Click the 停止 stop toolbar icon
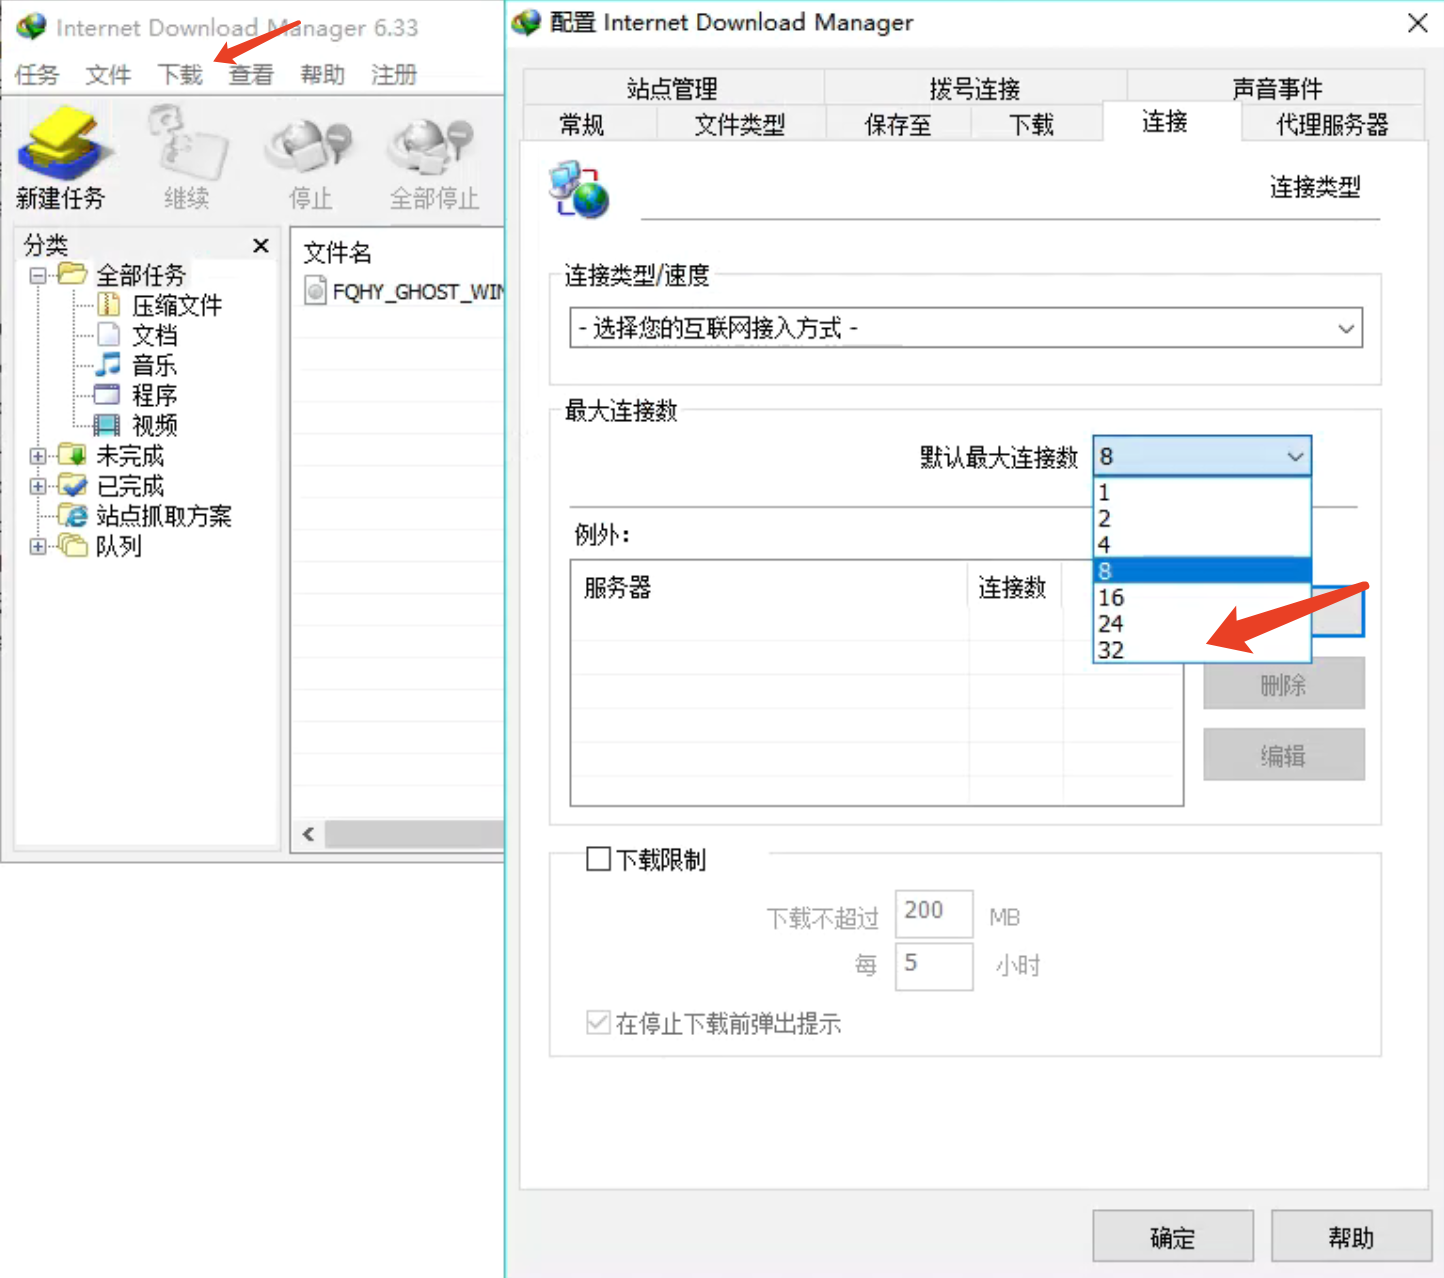The height and width of the screenshot is (1278, 1444). (310, 145)
